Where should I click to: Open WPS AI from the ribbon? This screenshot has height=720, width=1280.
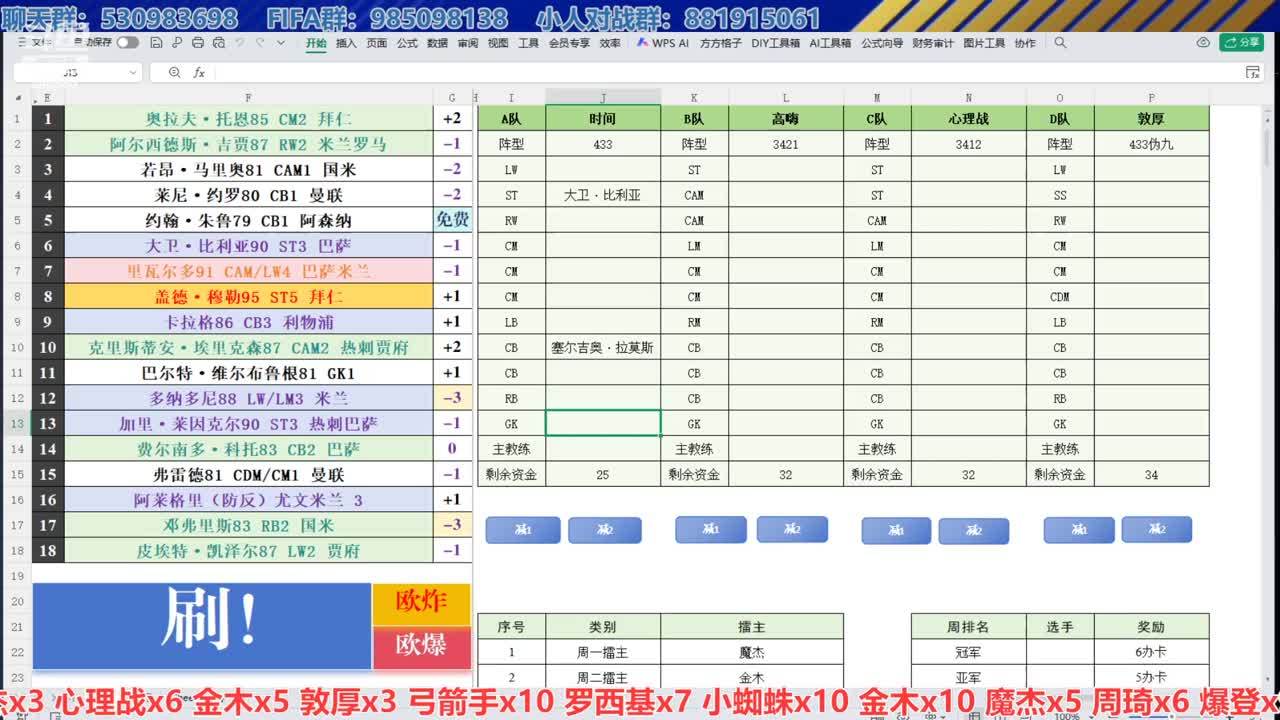point(663,43)
